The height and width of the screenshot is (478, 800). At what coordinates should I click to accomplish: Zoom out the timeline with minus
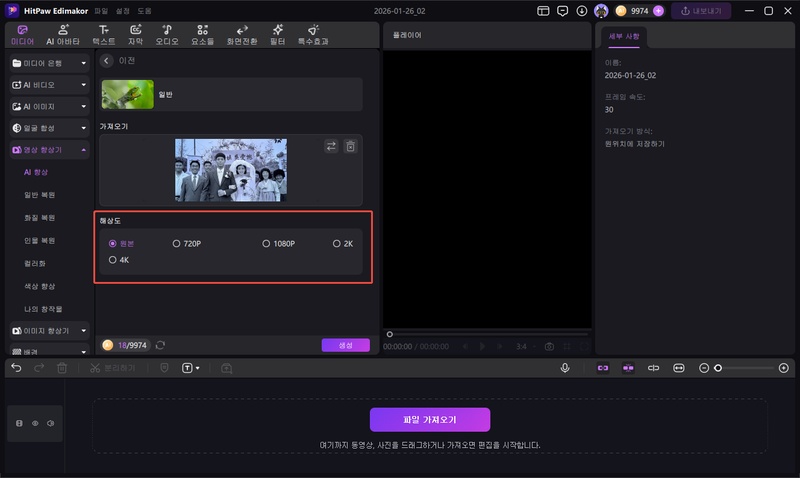click(704, 368)
